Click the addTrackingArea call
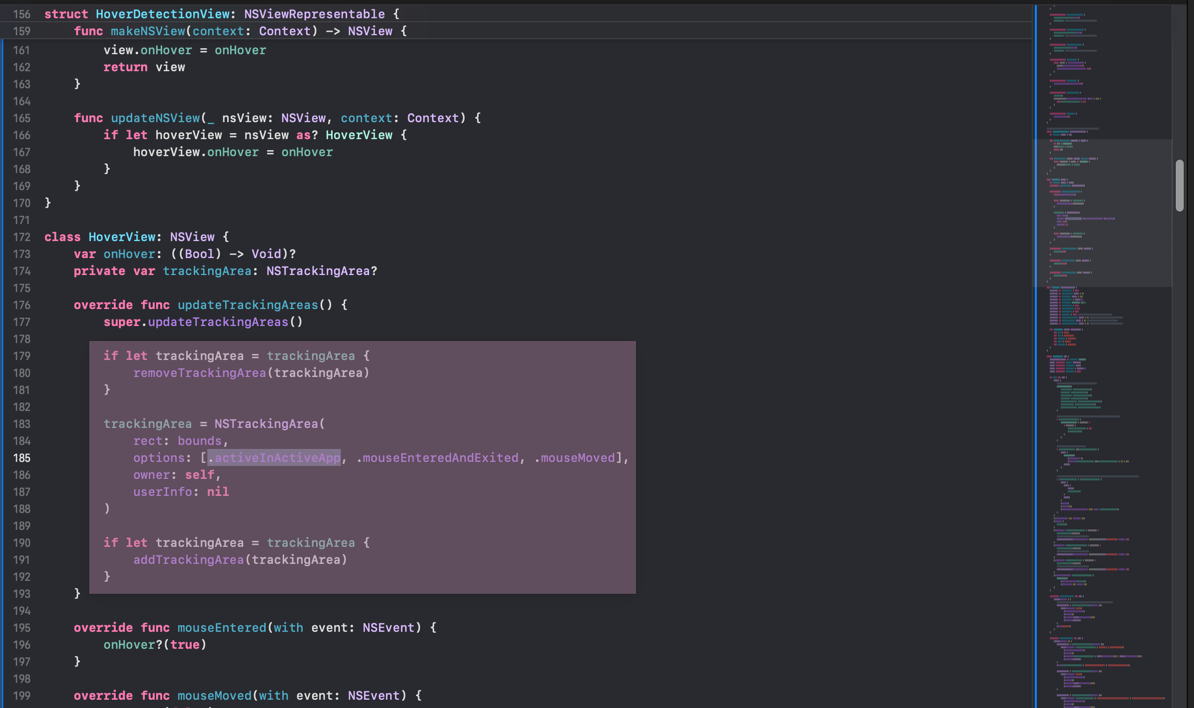Viewport: 1194px width, 708px height. pyautogui.click(x=189, y=560)
